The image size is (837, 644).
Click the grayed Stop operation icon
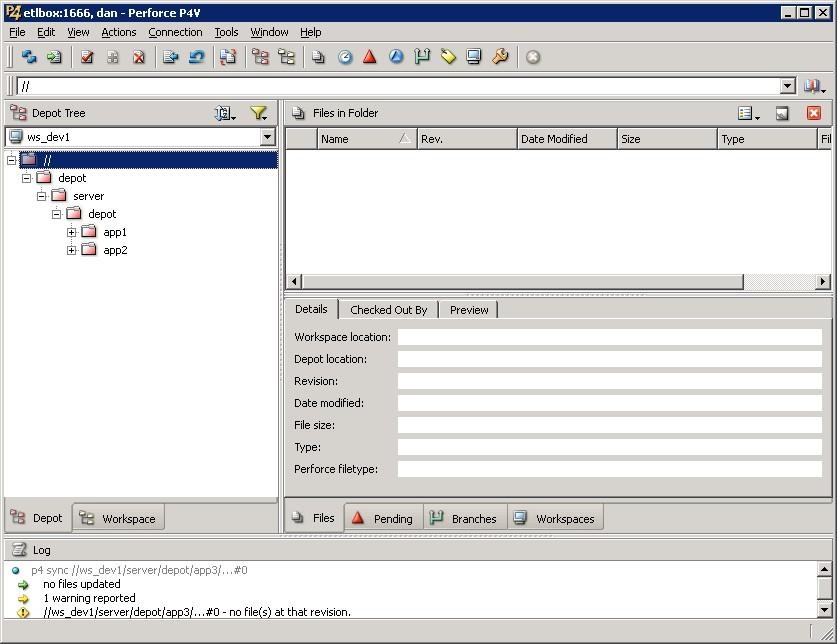coord(533,57)
